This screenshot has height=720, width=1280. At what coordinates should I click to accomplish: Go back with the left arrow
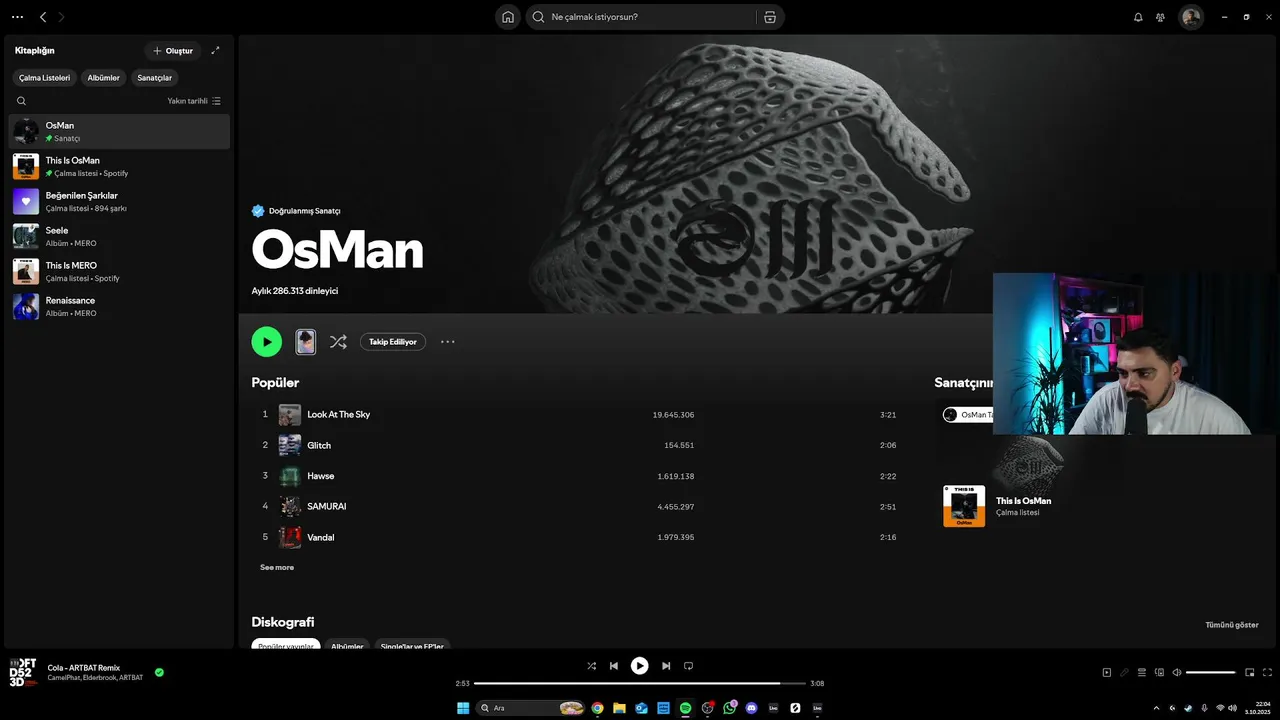(43, 17)
